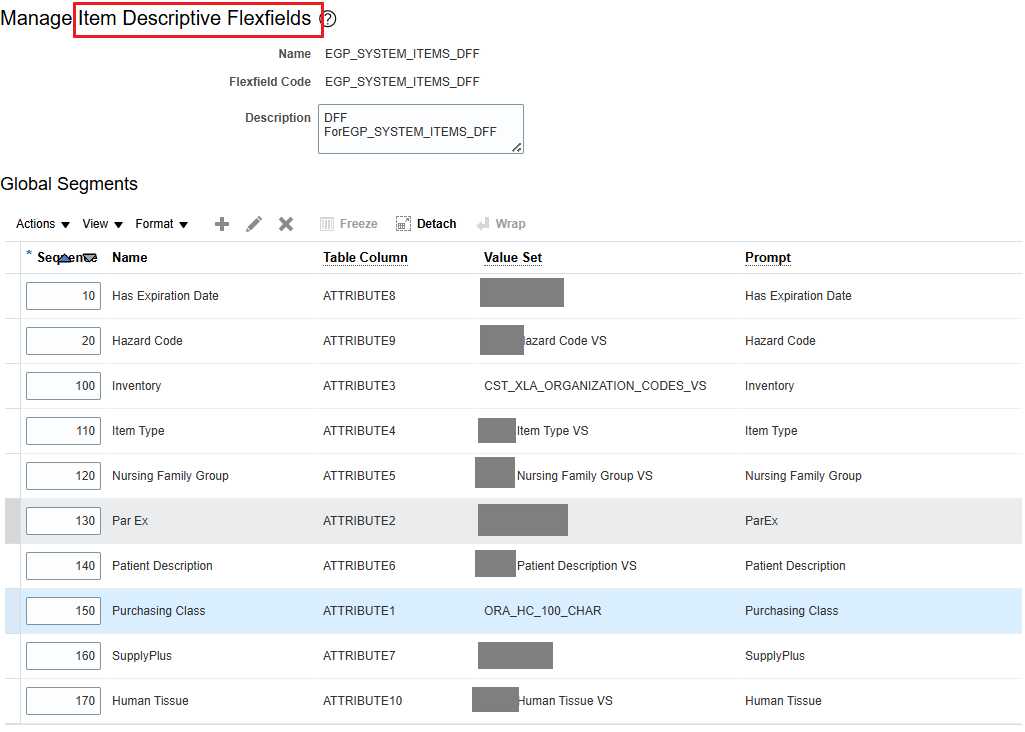Select the Human Tissue name cell
The height and width of the screenshot is (732, 1025).
150,701
